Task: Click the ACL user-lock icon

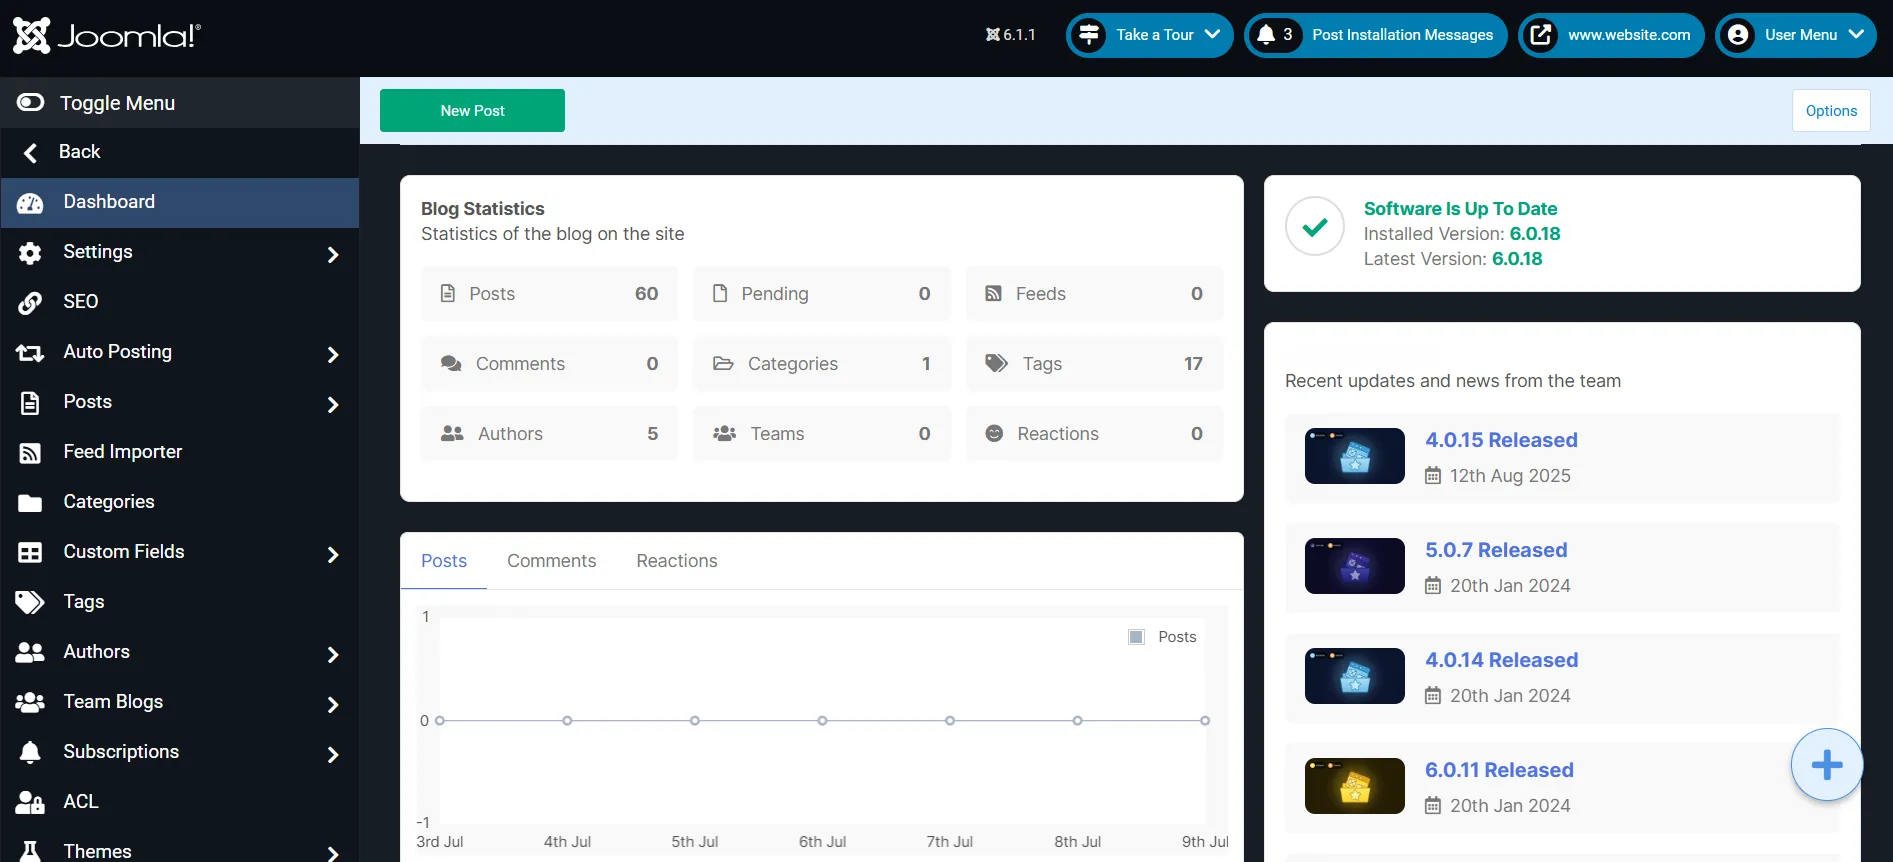Action: pyautogui.click(x=30, y=802)
